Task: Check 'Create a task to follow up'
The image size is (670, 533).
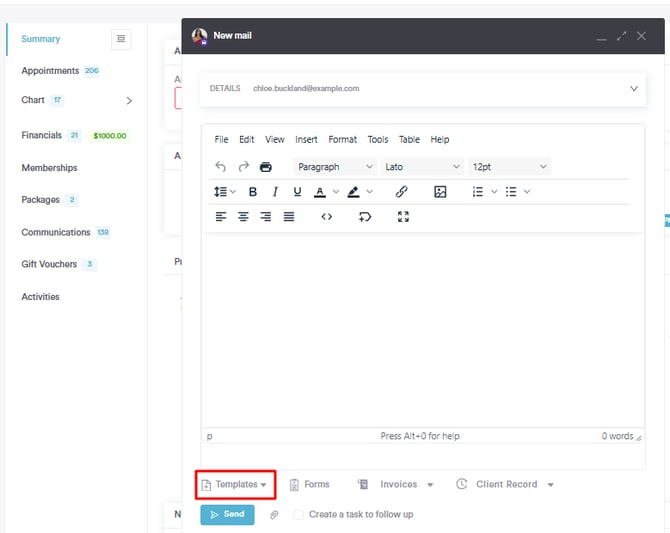Action: click(299, 515)
